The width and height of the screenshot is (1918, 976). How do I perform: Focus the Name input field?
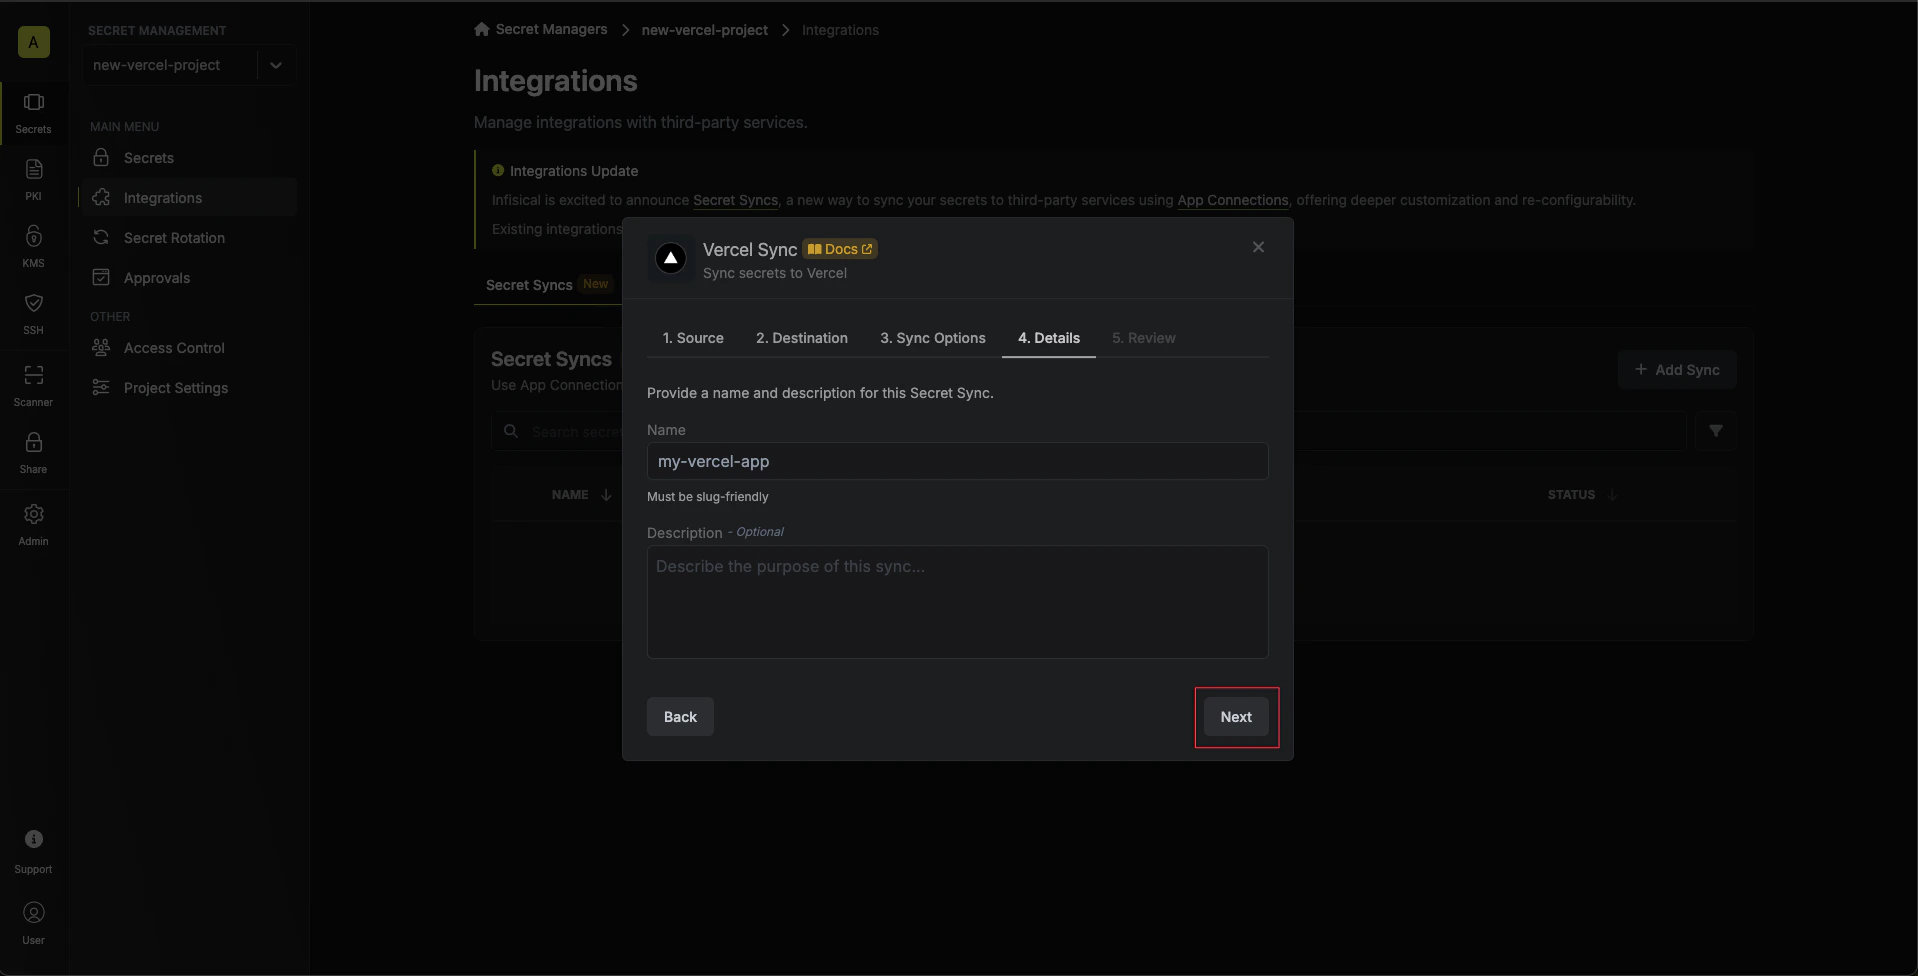957,461
